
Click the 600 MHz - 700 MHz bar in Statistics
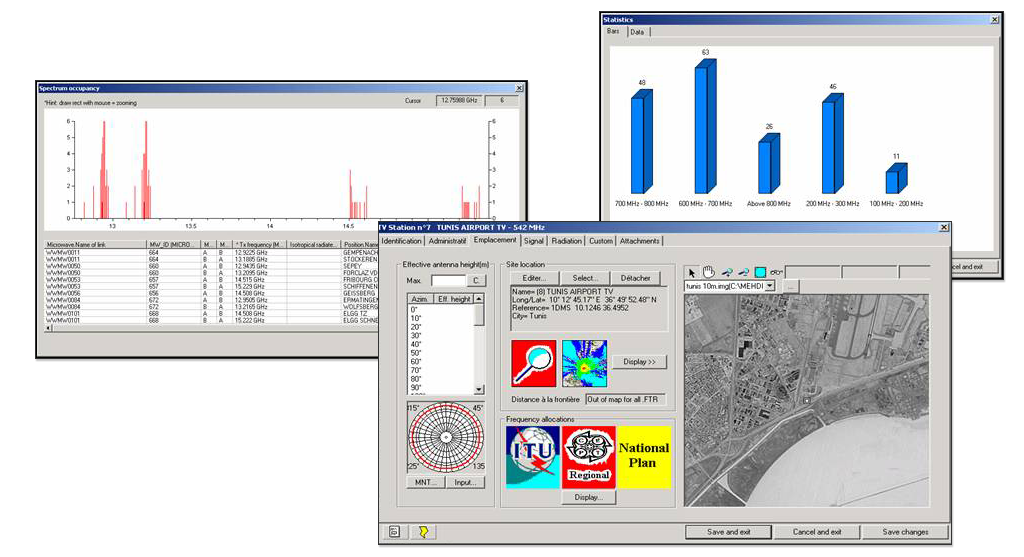[705, 127]
